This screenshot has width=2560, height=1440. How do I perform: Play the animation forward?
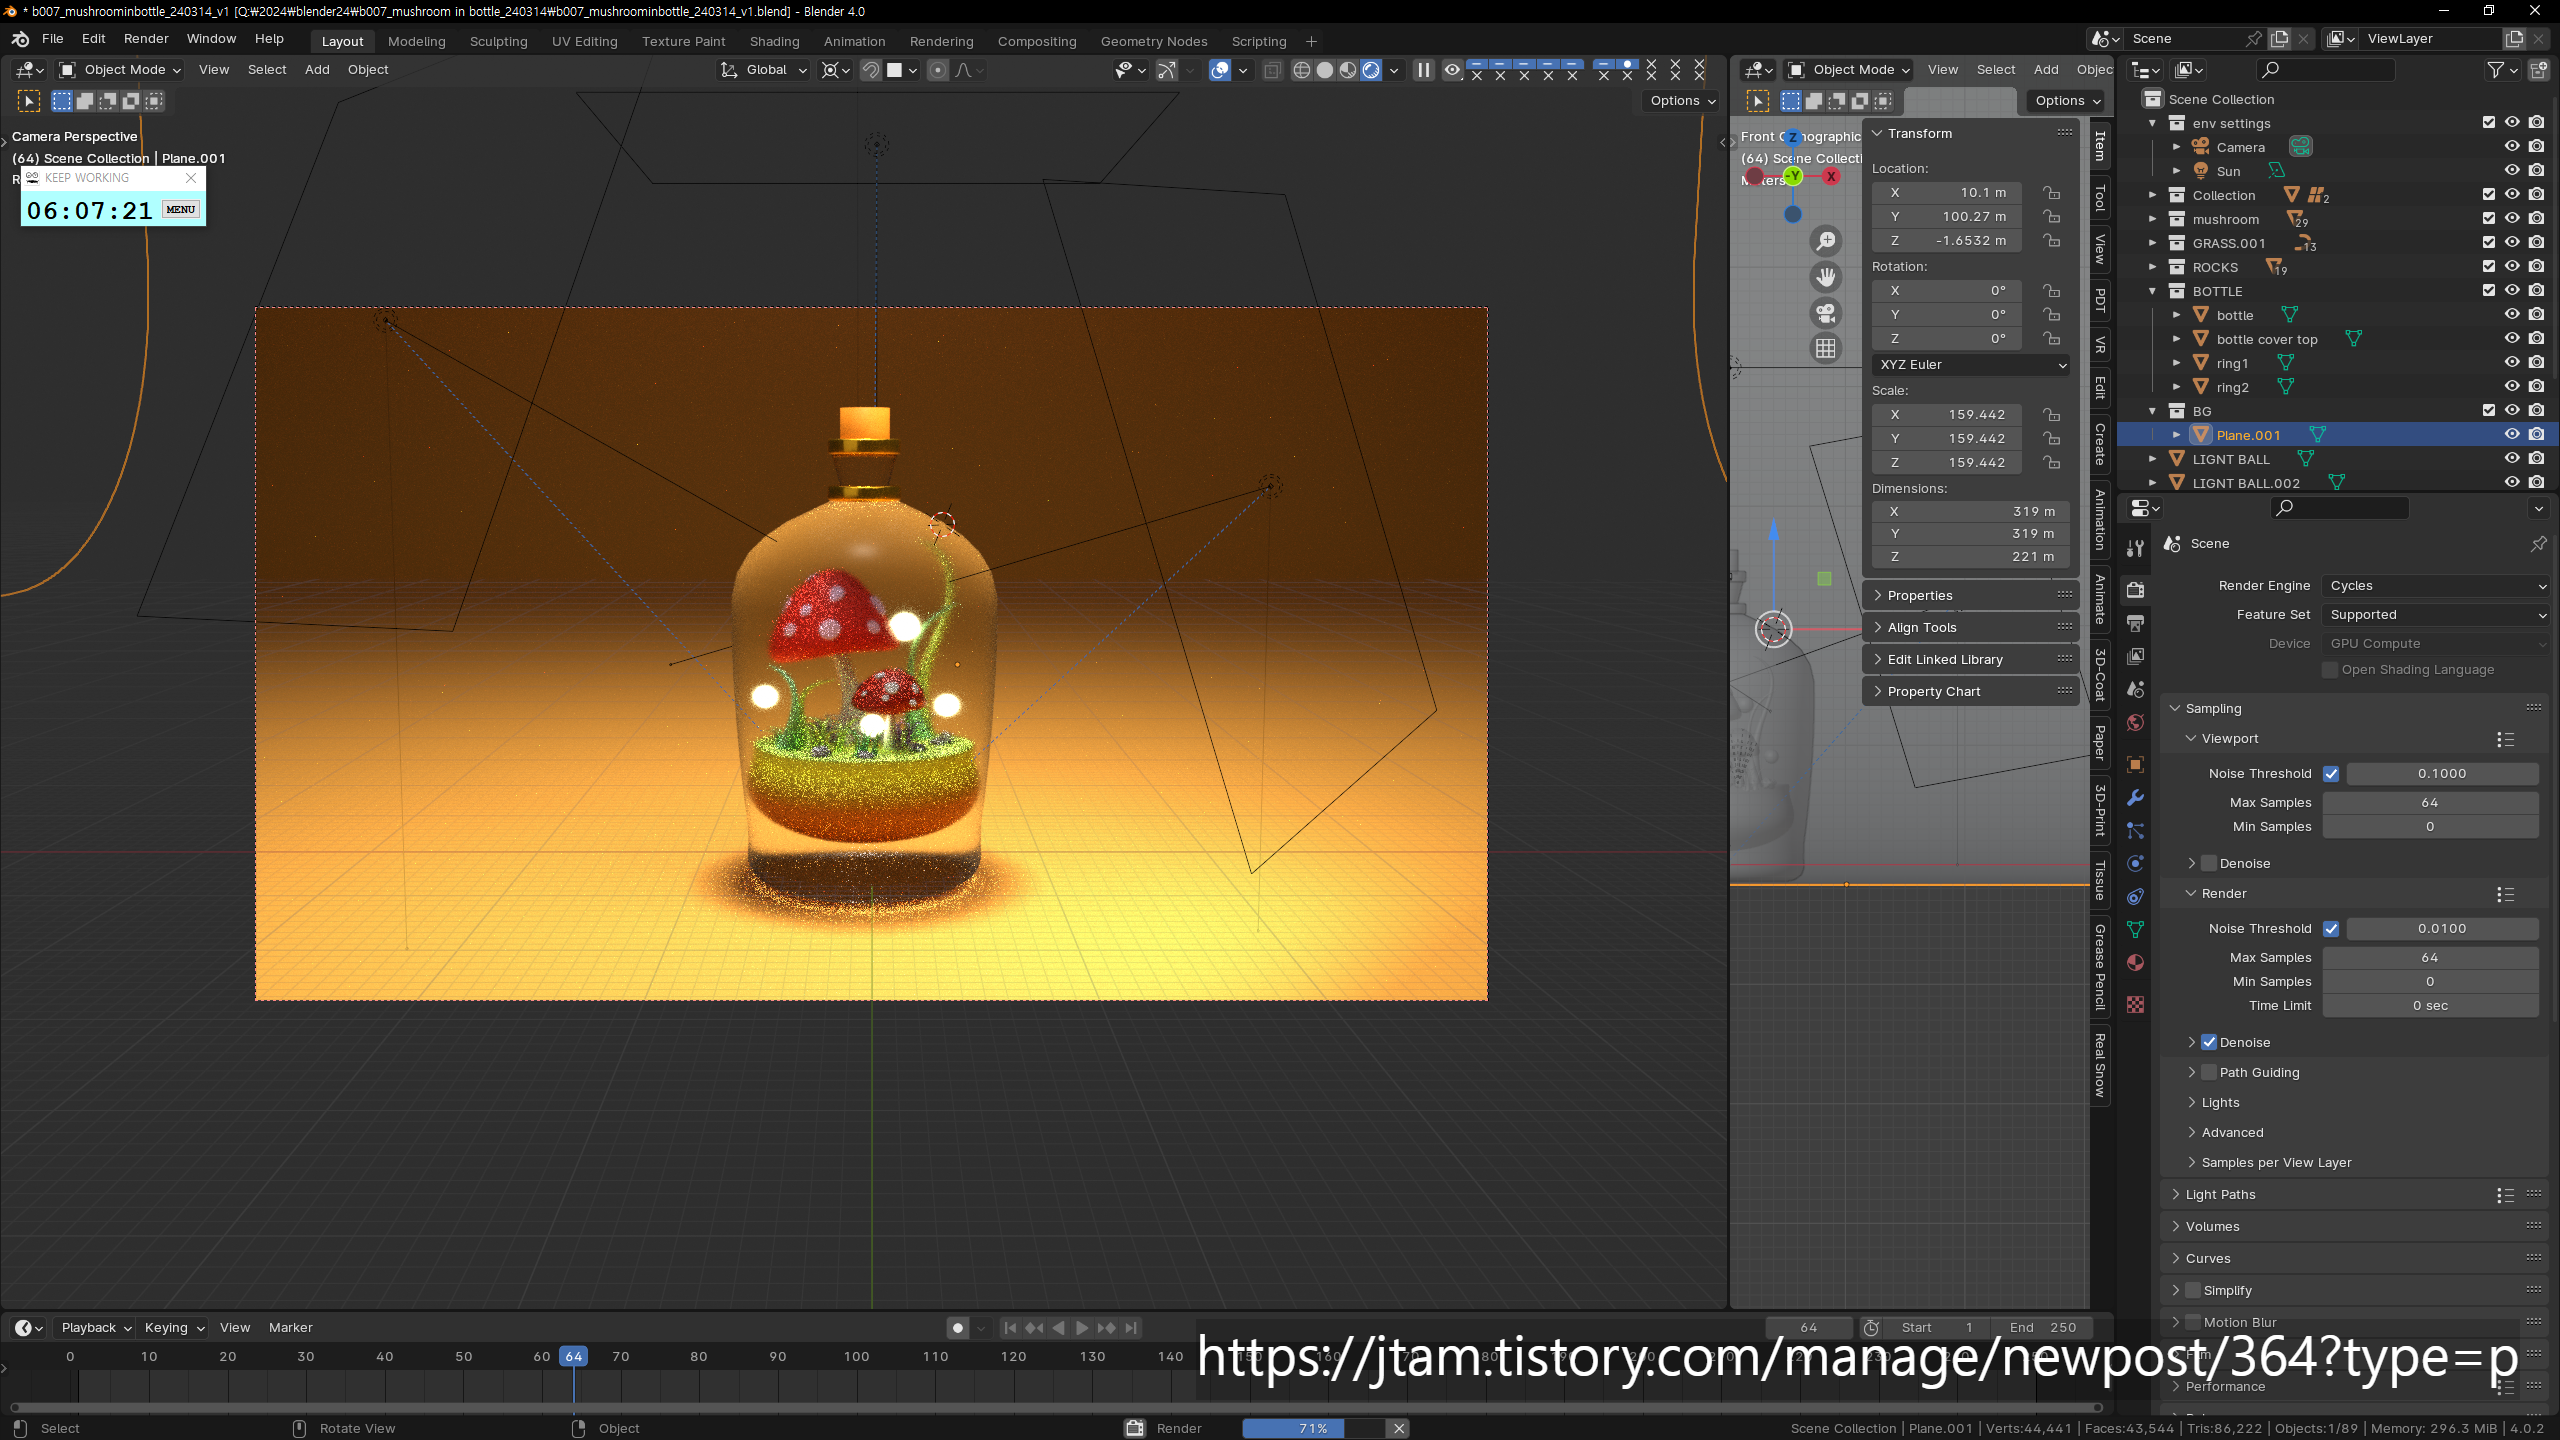1082,1328
